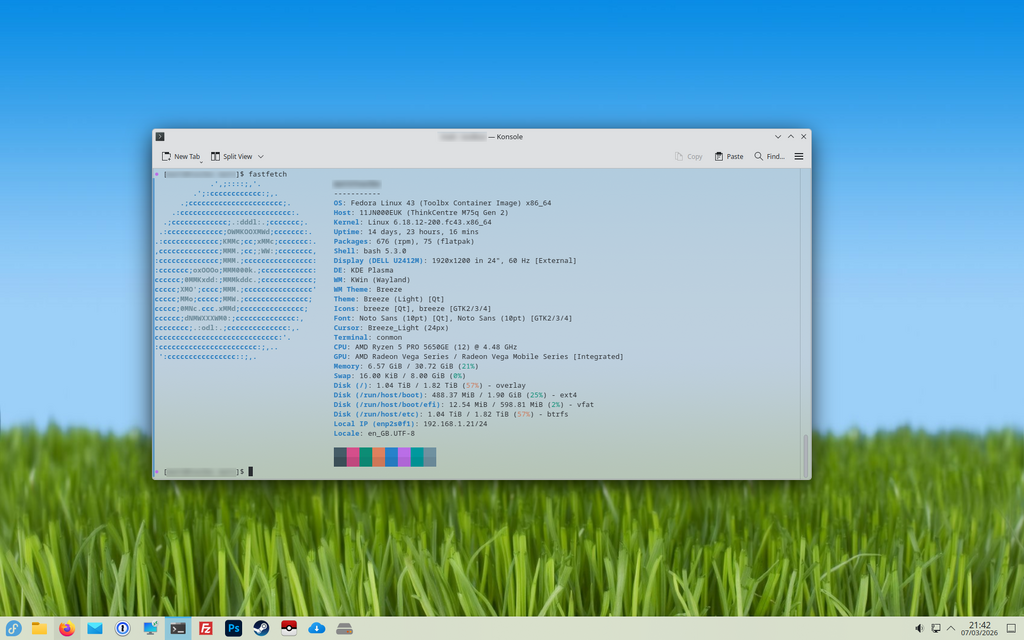Click the 'Local IP (enp2s0f1)' line
This screenshot has width=1024, height=640.
coord(410,424)
